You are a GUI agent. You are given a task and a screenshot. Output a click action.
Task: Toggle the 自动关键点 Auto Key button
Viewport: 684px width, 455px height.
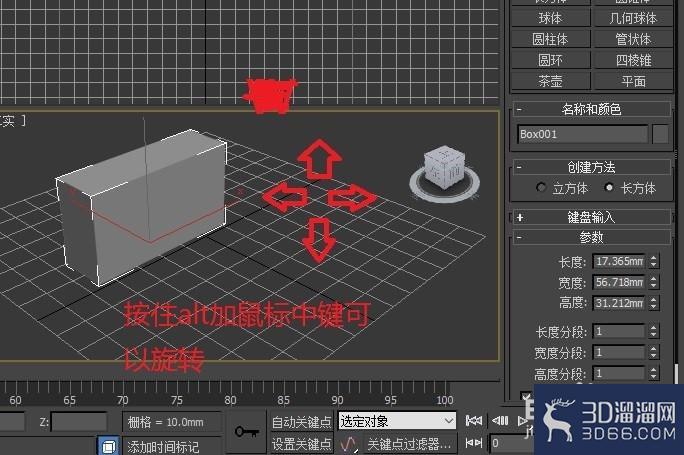301,422
